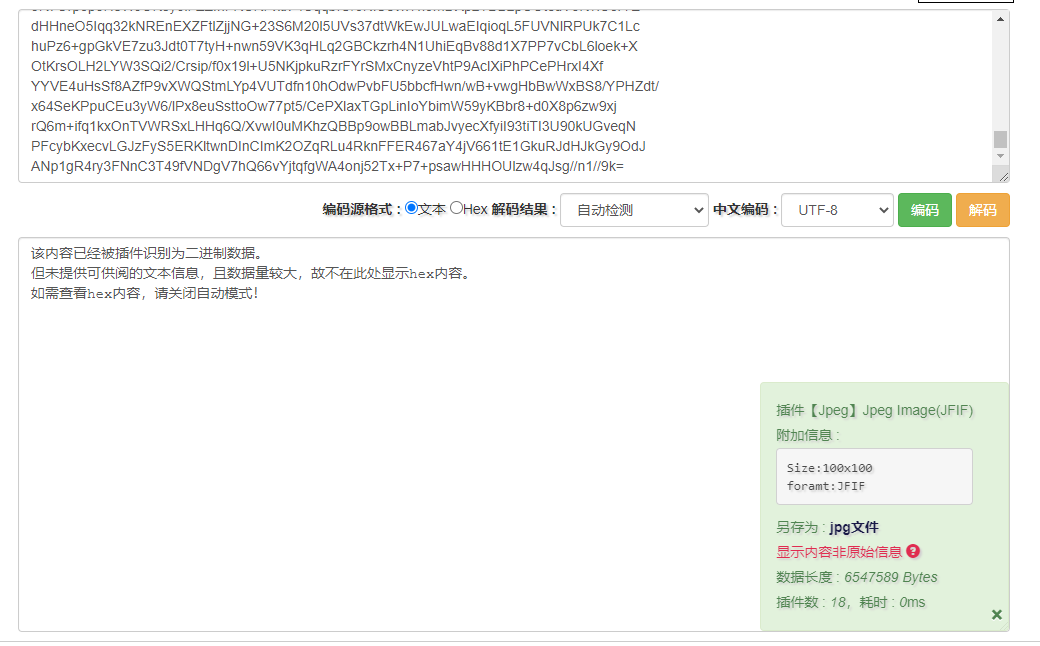Click the resize handle of the input textarea
Screen dimensions: 1040x646
click(x=1003, y=176)
